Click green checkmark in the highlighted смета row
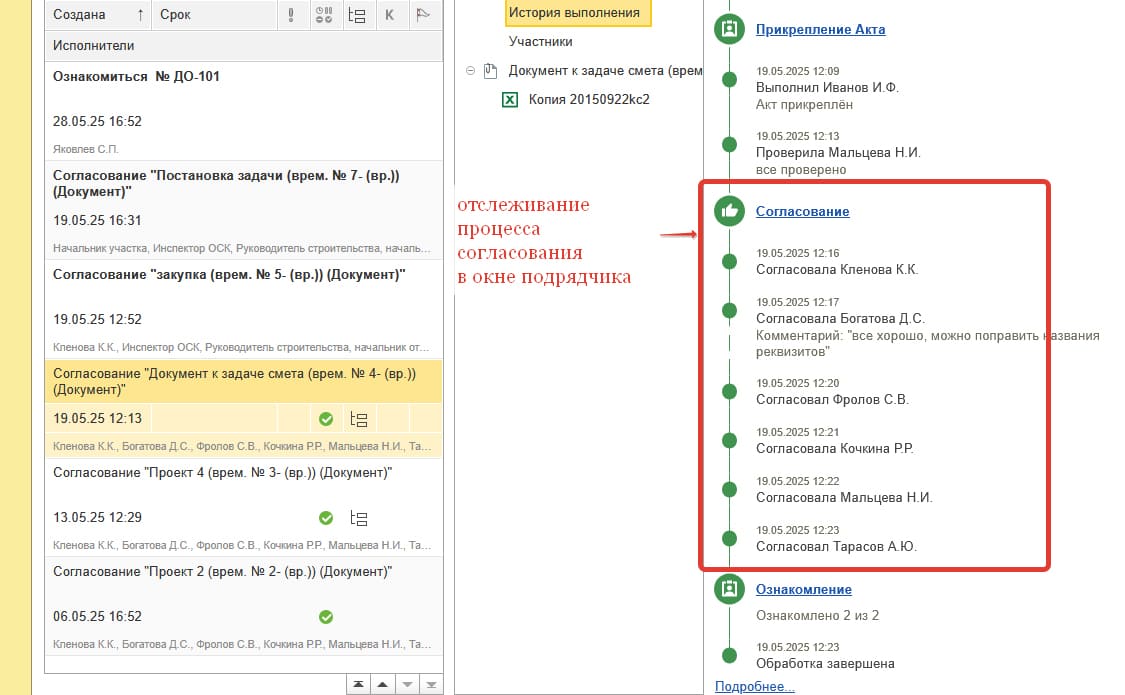The width and height of the screenshot is (1125, 695). [325, 419]
